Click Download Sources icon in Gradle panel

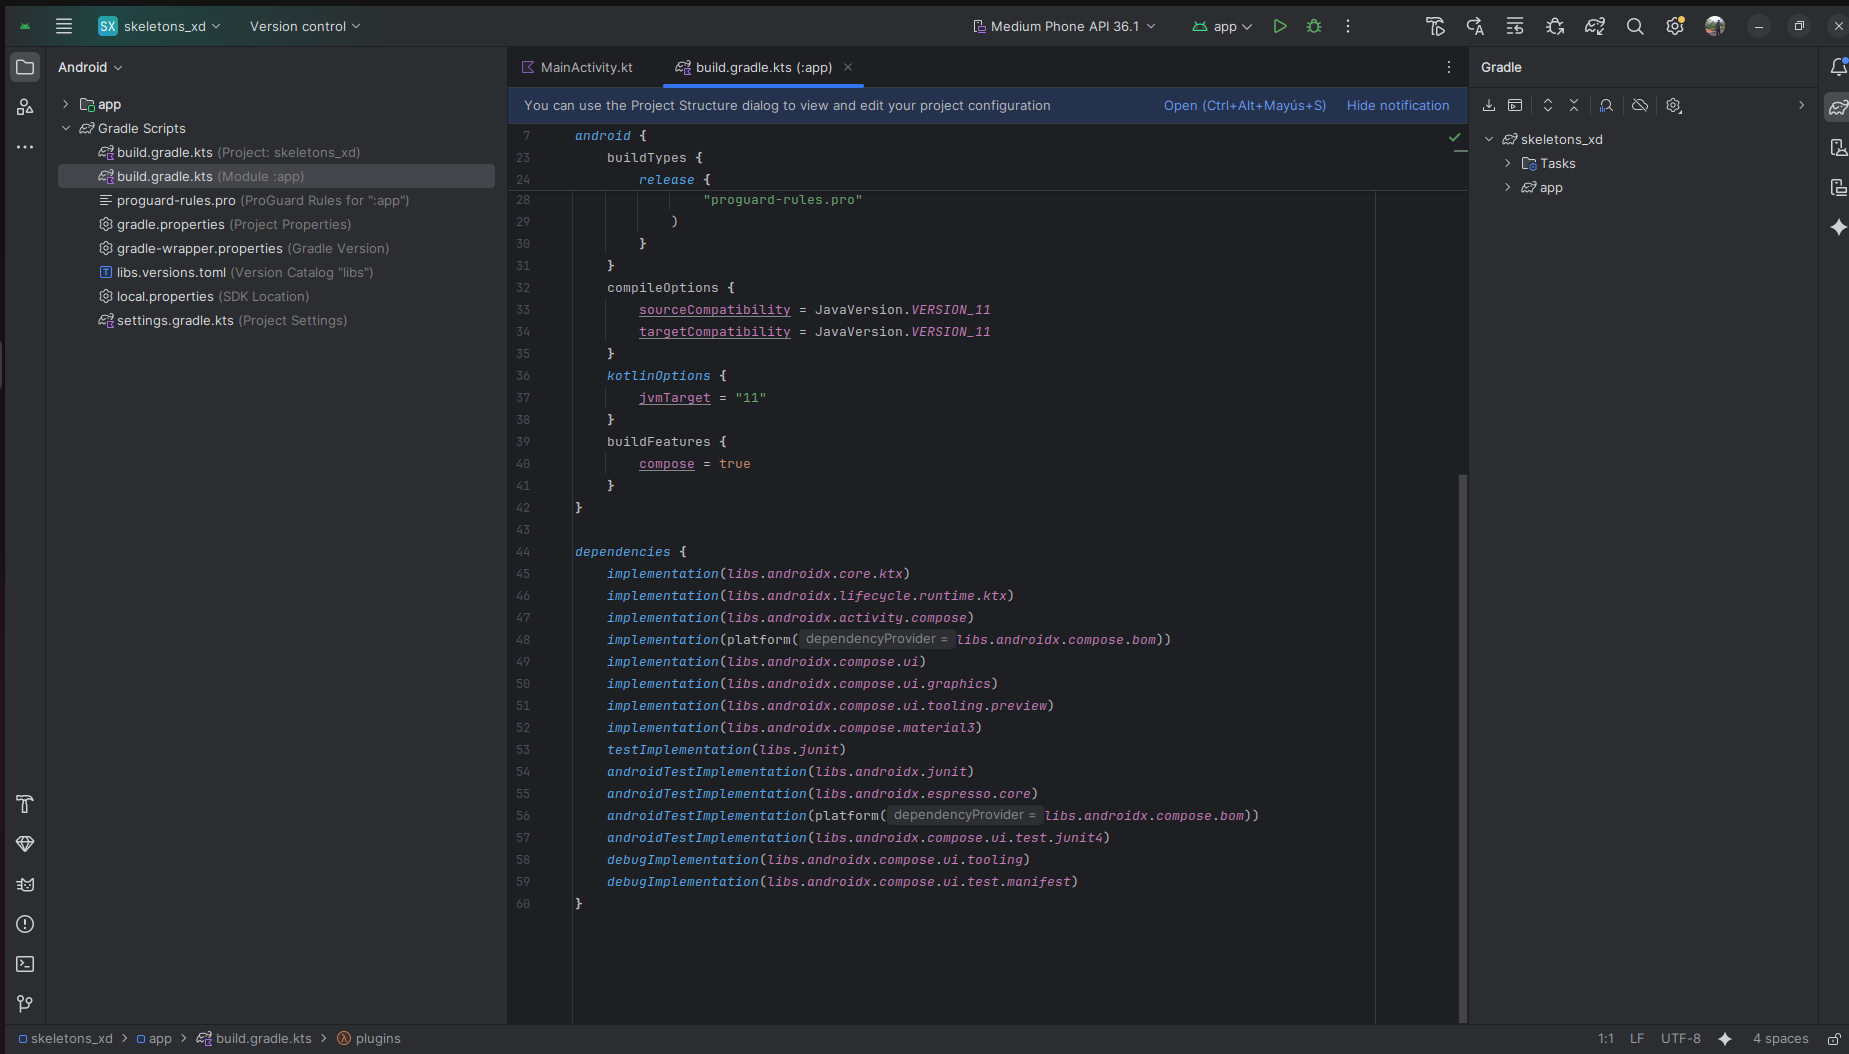1489,105
